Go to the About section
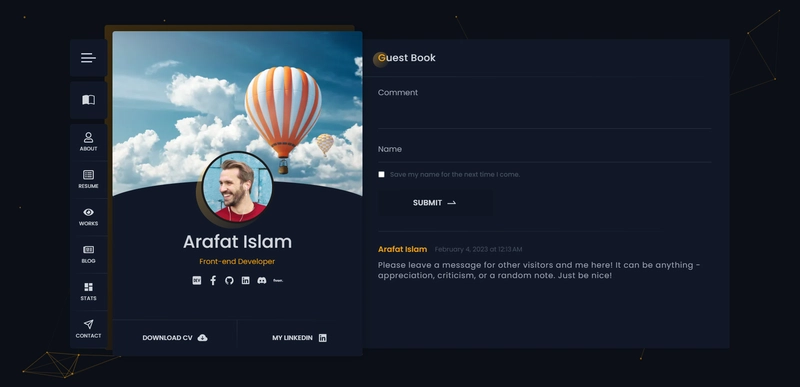 click(88, 142)
